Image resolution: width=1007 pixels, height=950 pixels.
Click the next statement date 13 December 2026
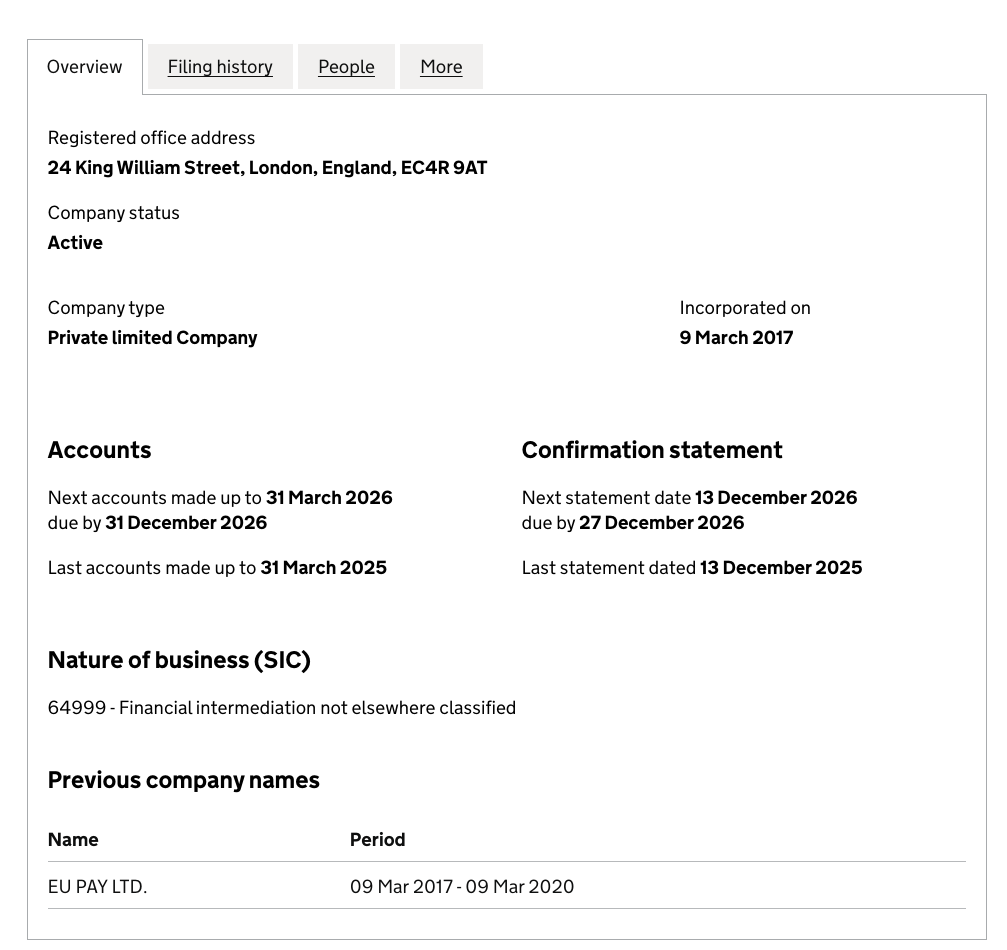776,498
